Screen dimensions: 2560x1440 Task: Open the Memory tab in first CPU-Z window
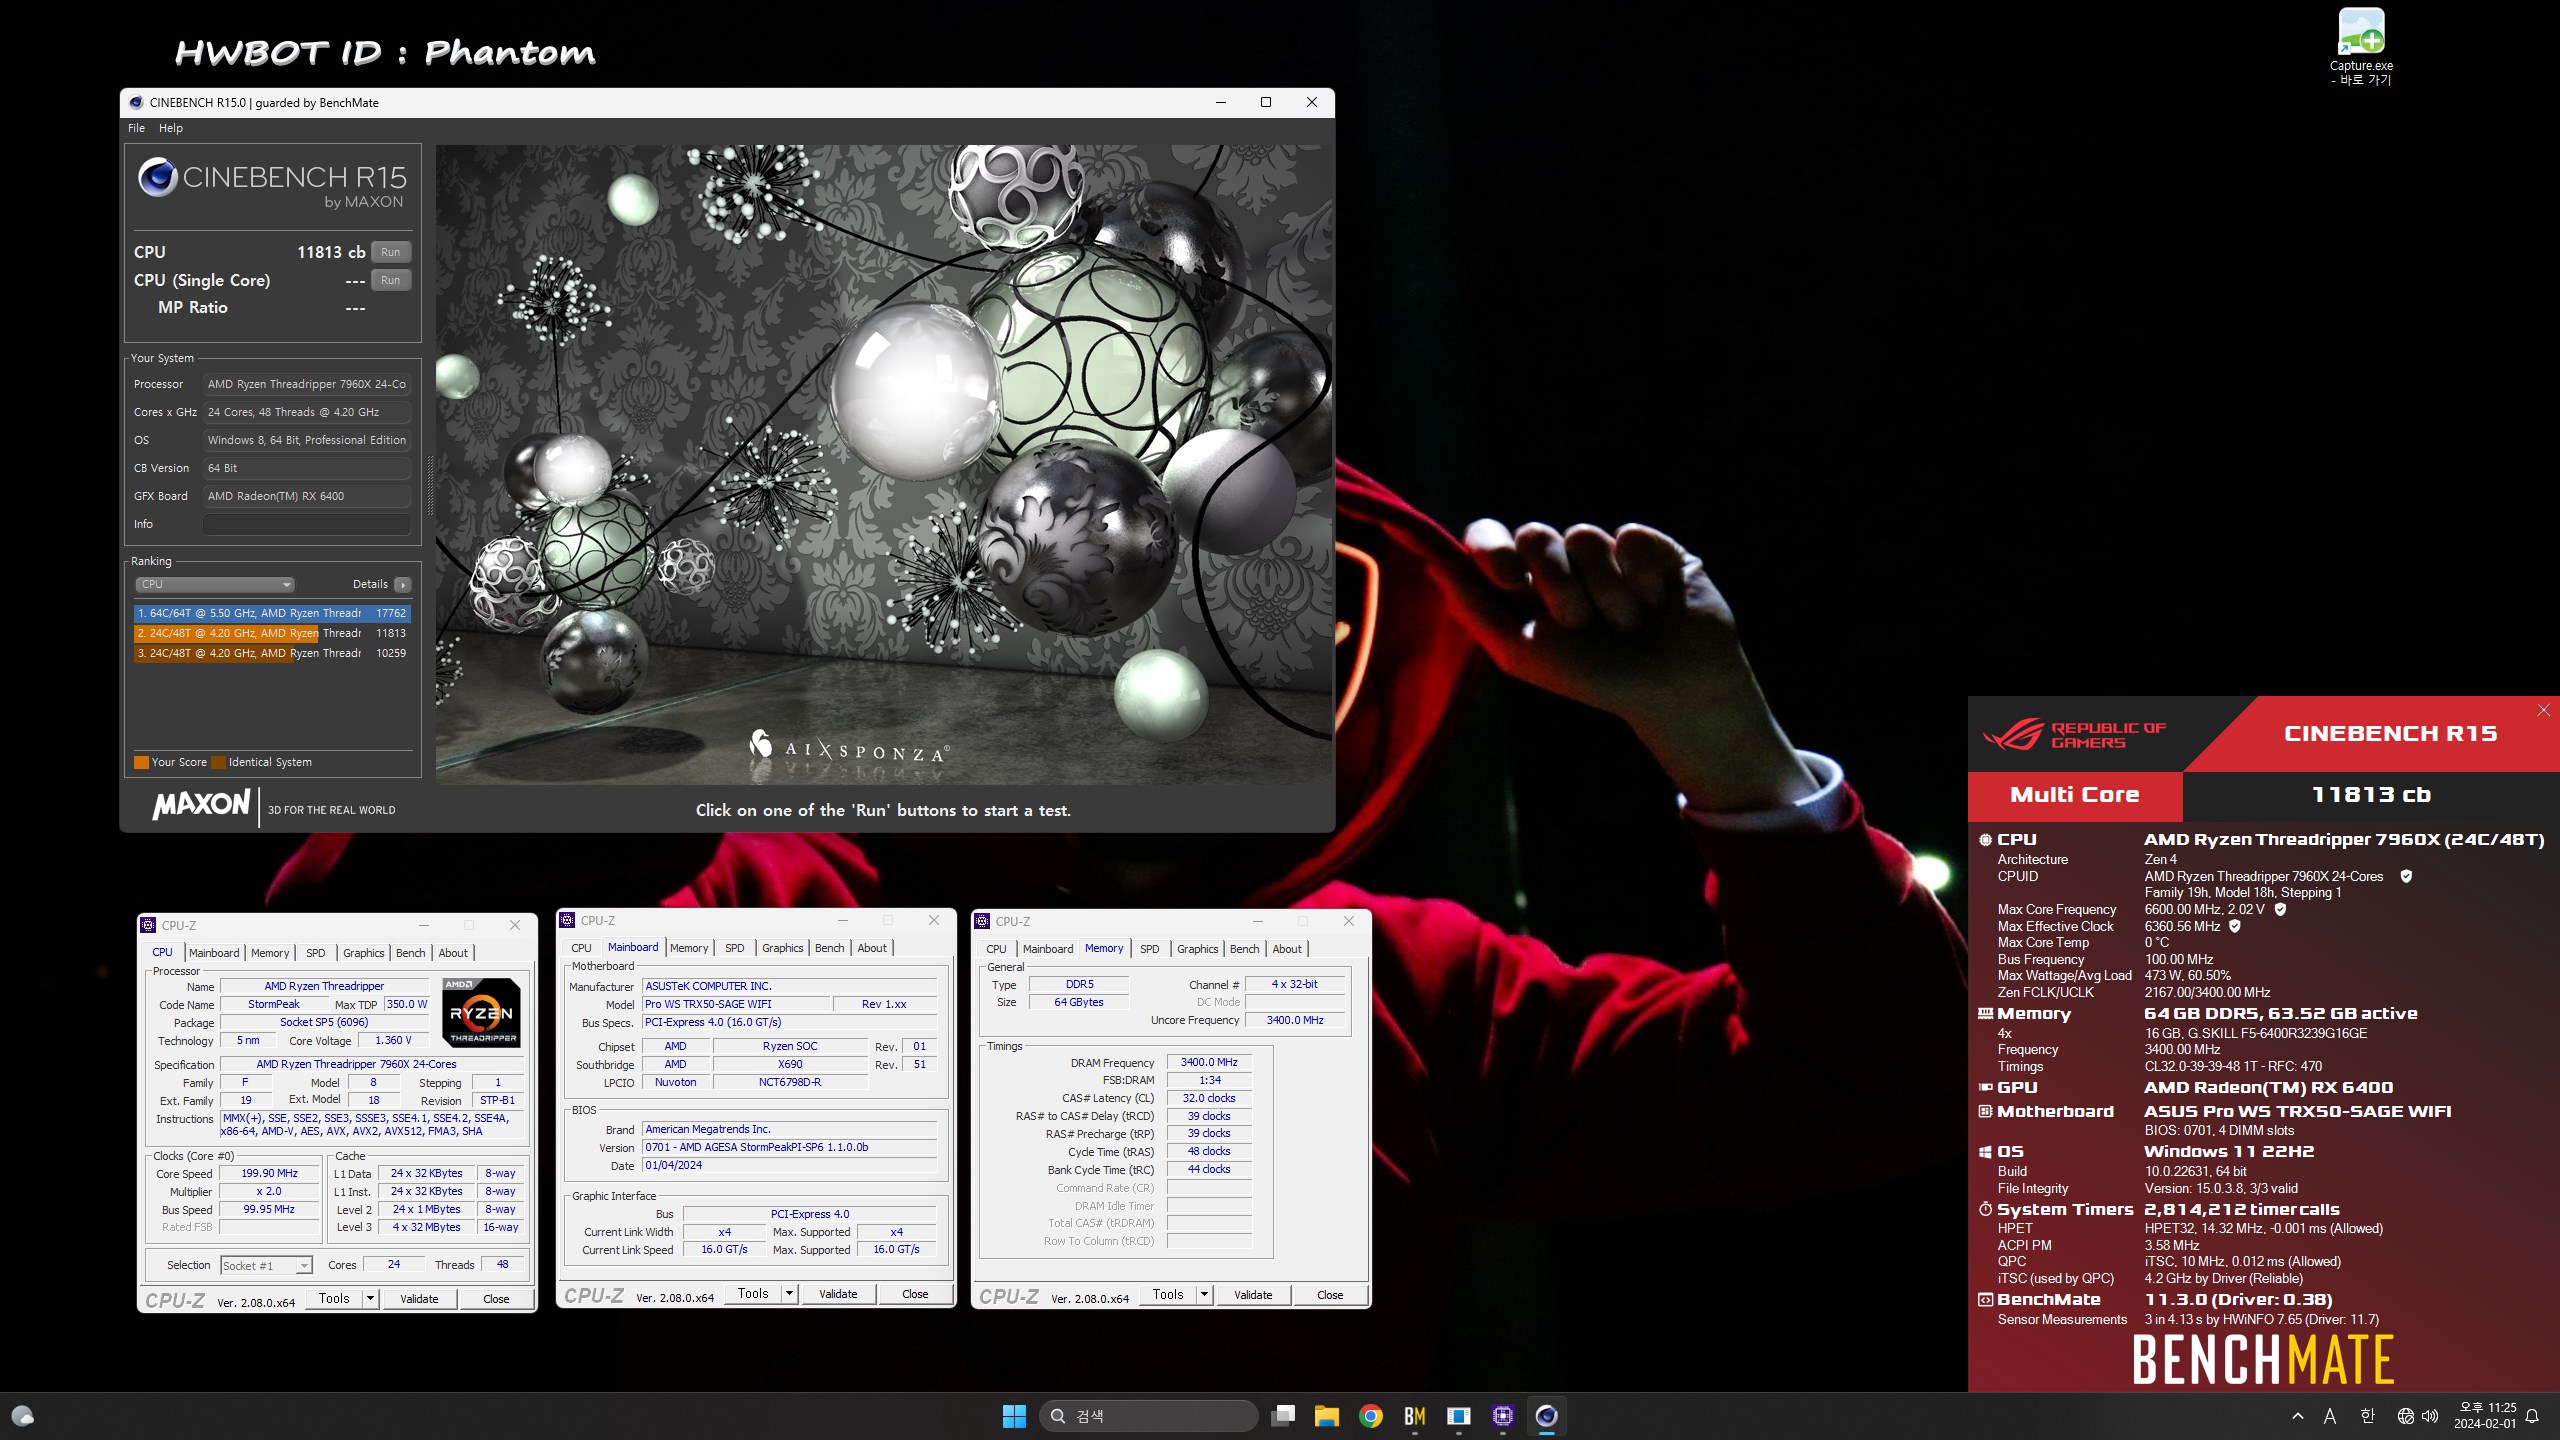coord(270,953)
